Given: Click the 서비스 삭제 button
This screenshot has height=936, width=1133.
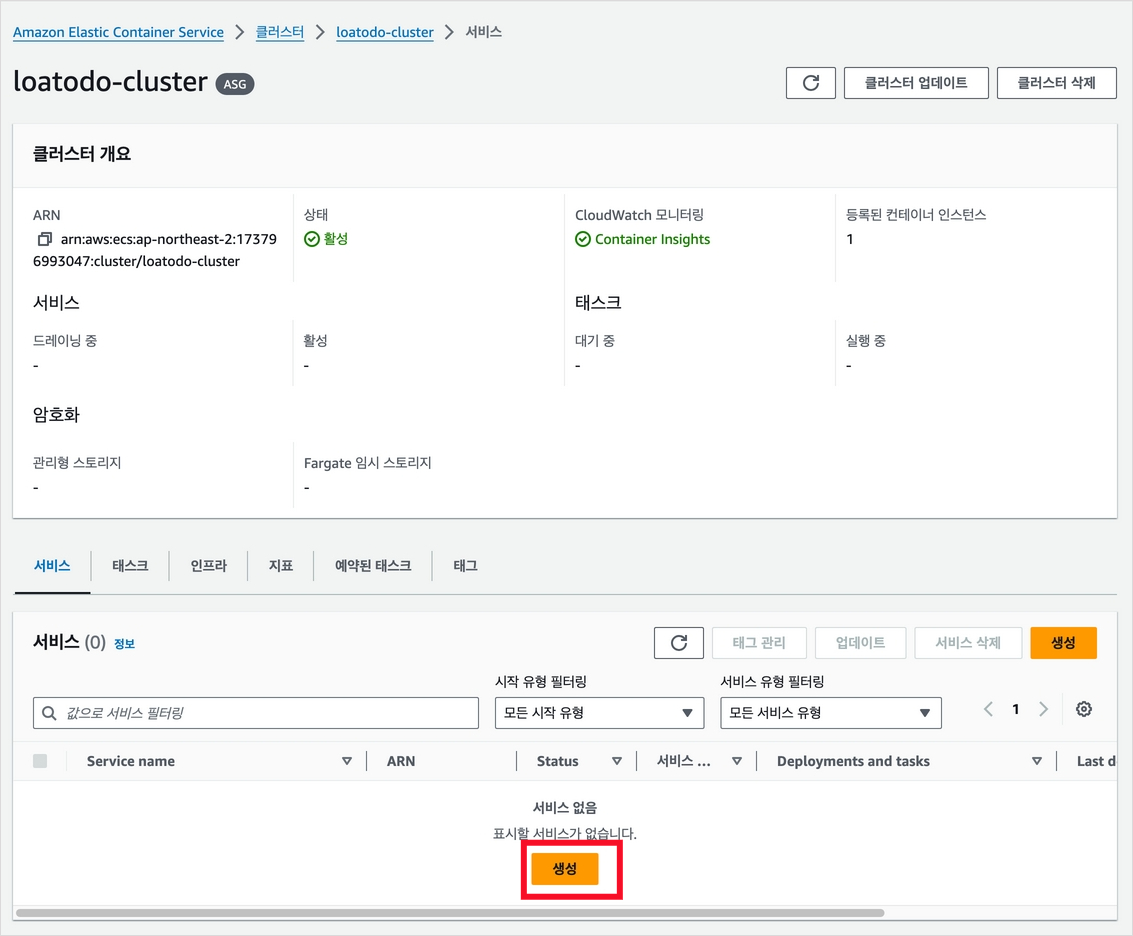Looking at the screenshot, I should point(968,643).
